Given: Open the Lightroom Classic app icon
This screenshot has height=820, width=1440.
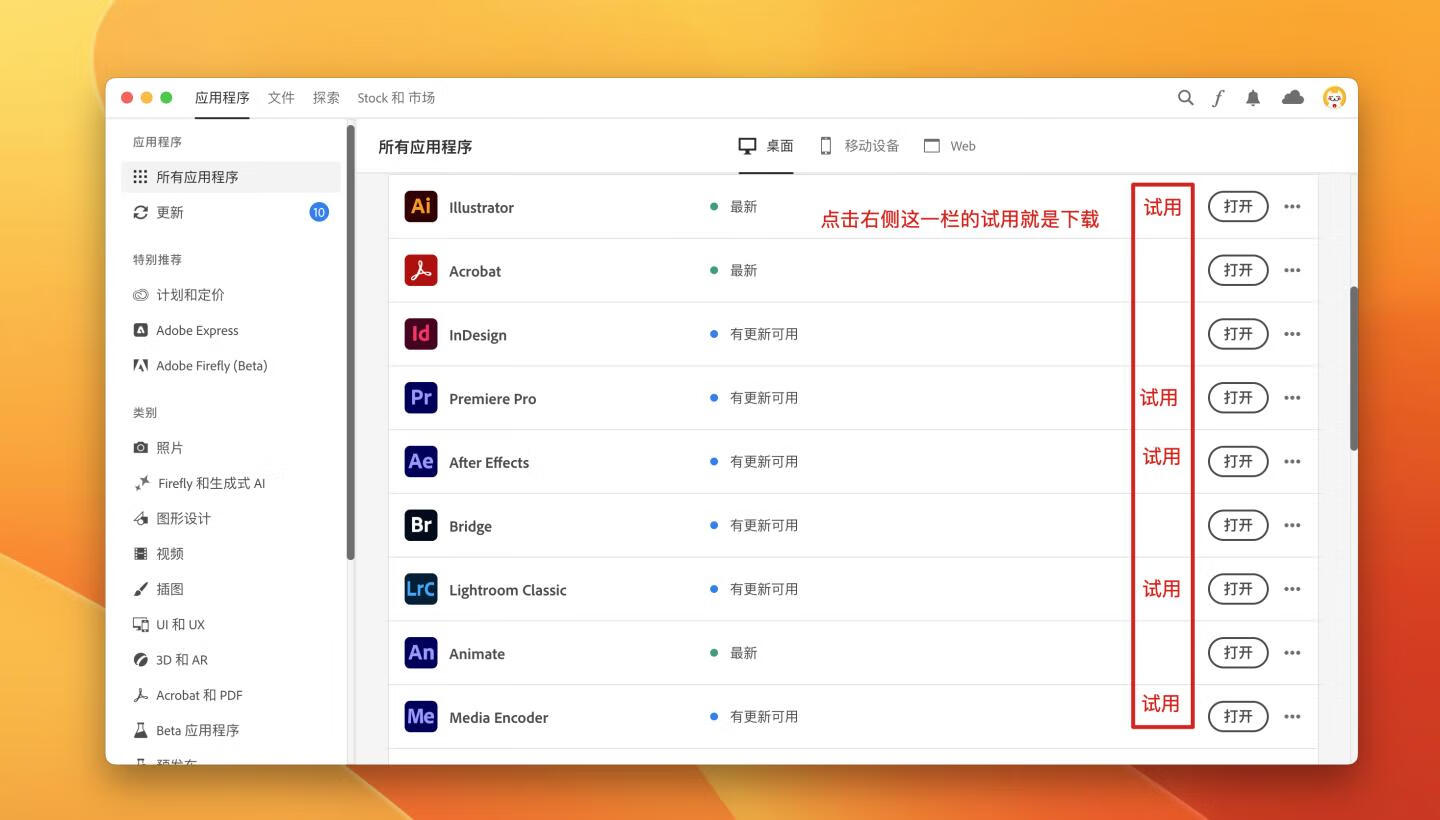Looking at the screenshot, I should pos(420,589).
